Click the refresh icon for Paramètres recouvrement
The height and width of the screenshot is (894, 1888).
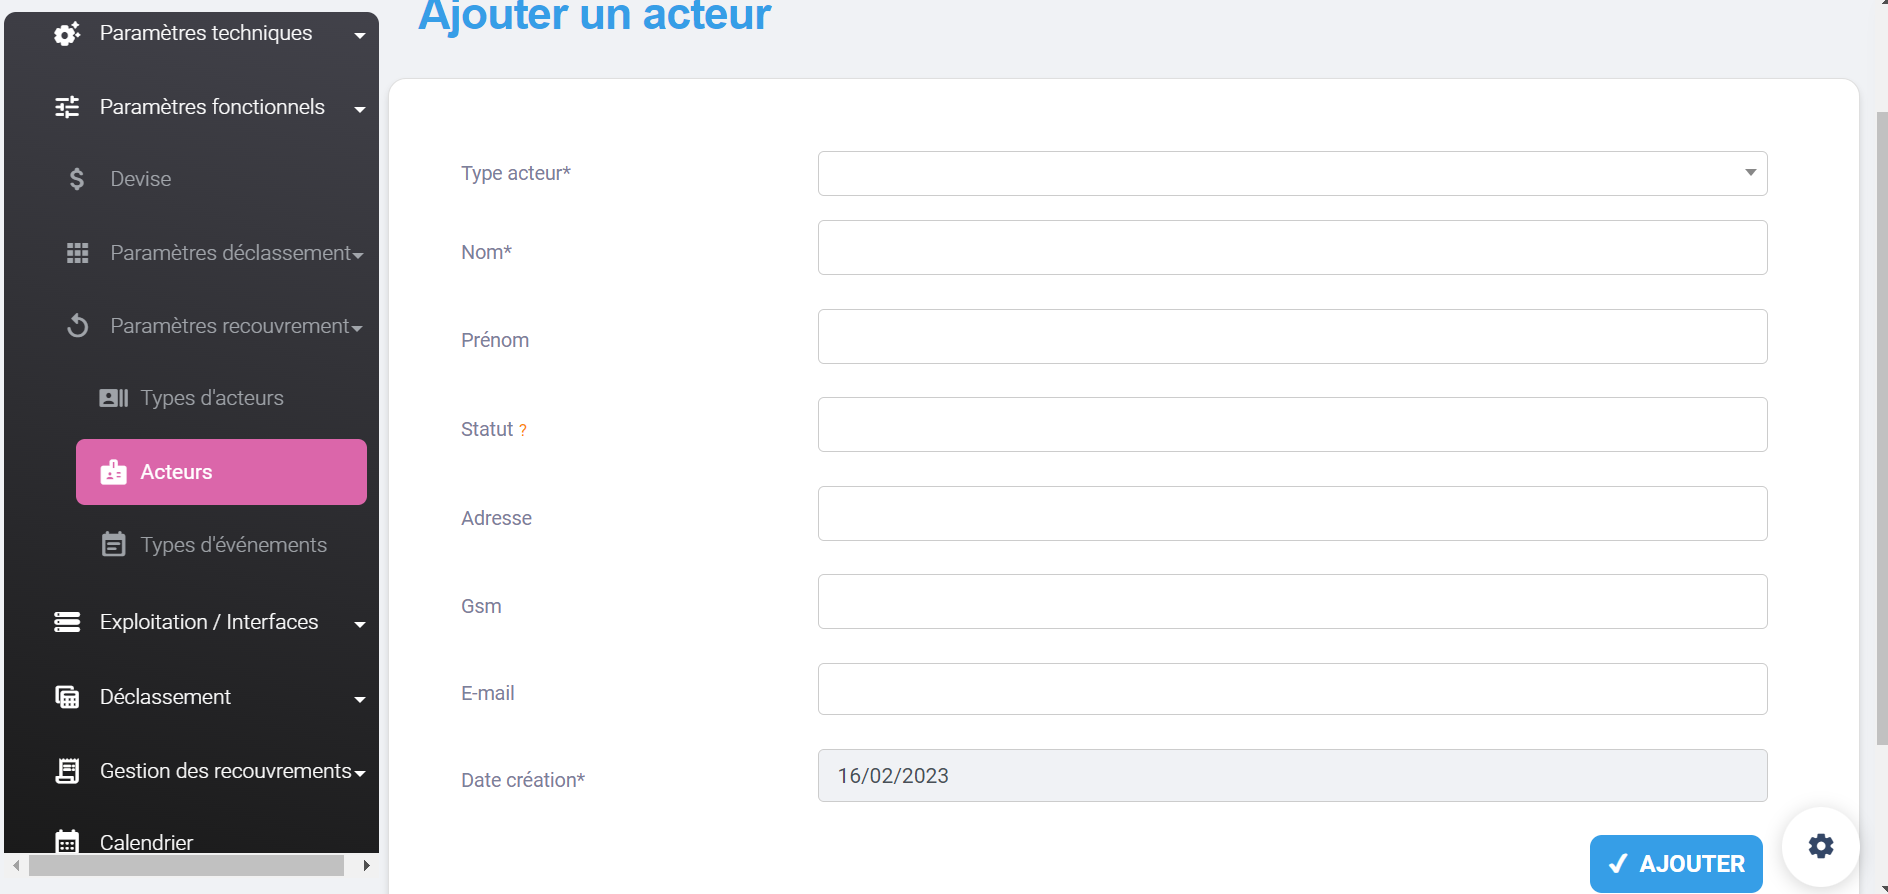pyautogui.click(x=78, y=326)
